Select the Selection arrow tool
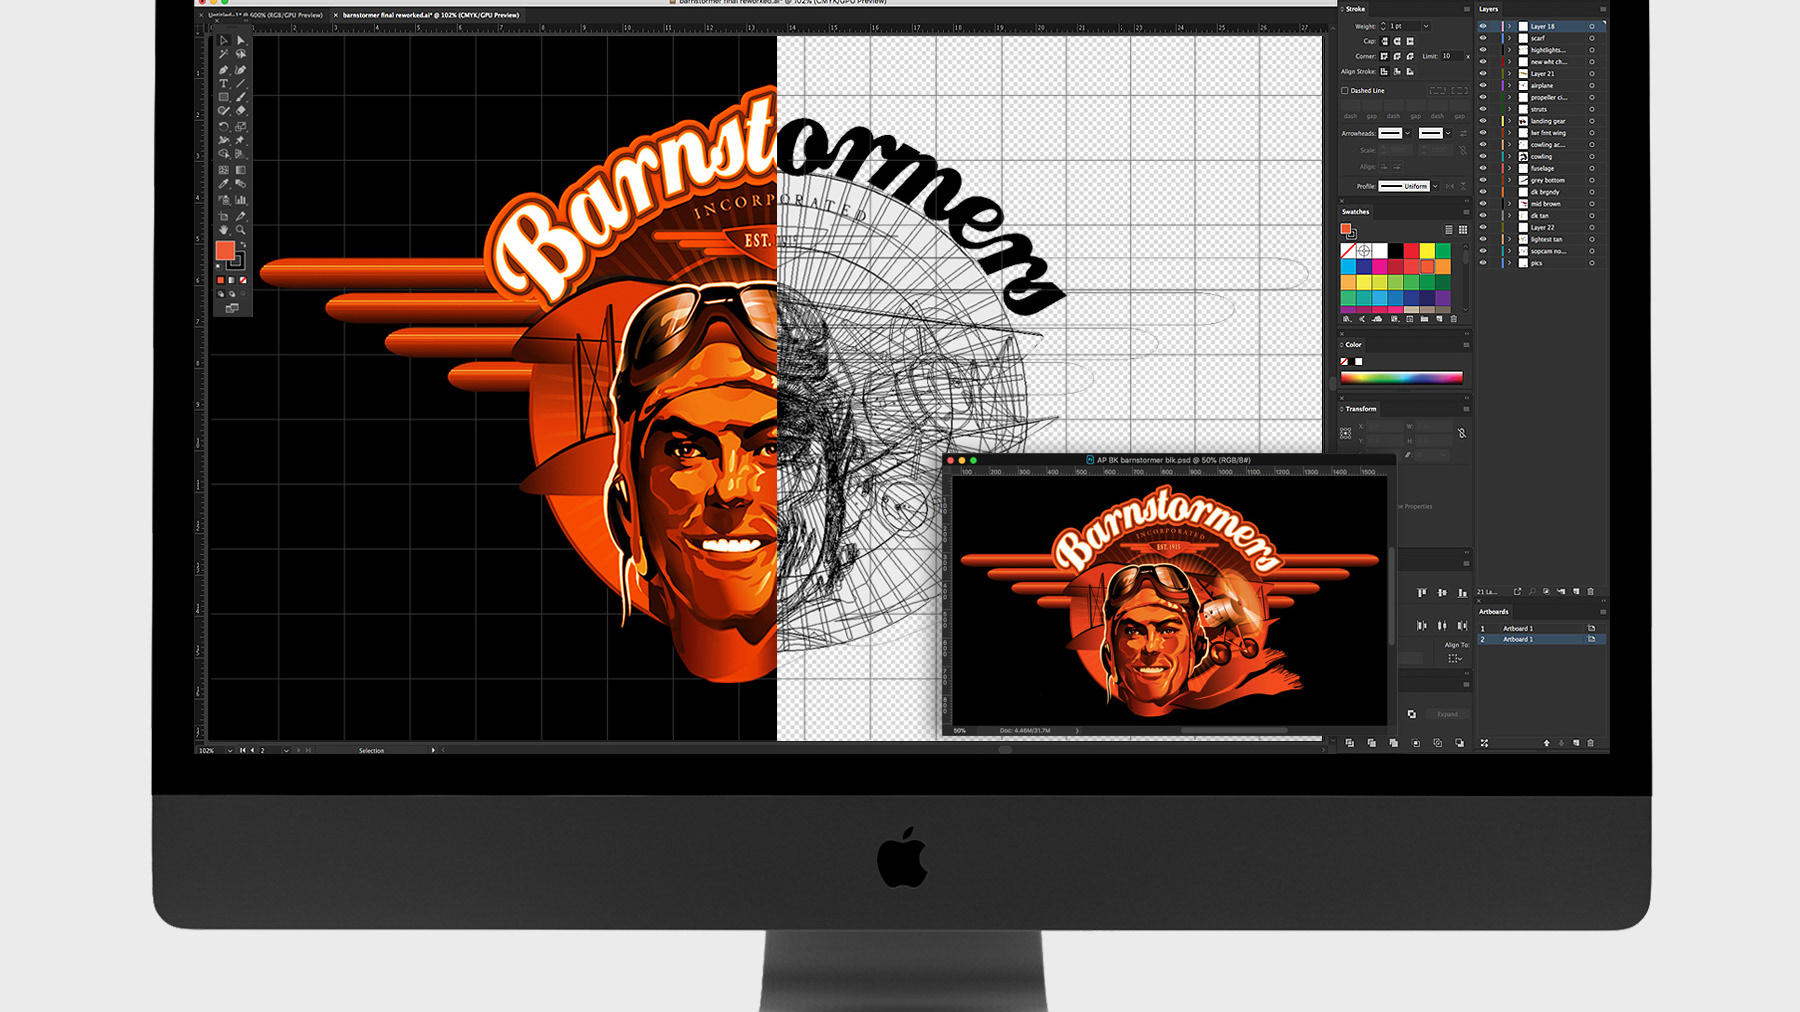The width and height of the screenshot is (1800, 1012). [x=224, y=41]
